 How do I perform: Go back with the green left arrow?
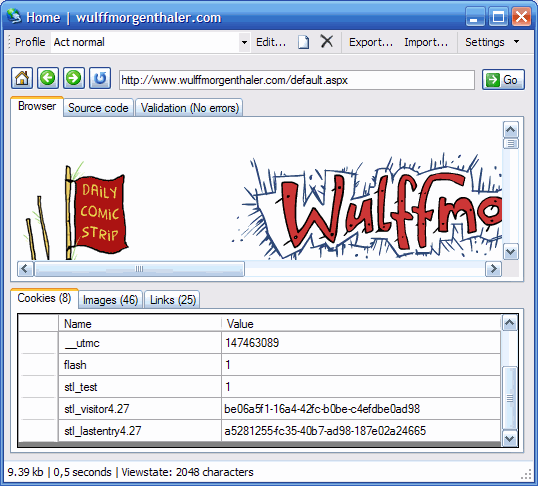[x=48, y=78]
